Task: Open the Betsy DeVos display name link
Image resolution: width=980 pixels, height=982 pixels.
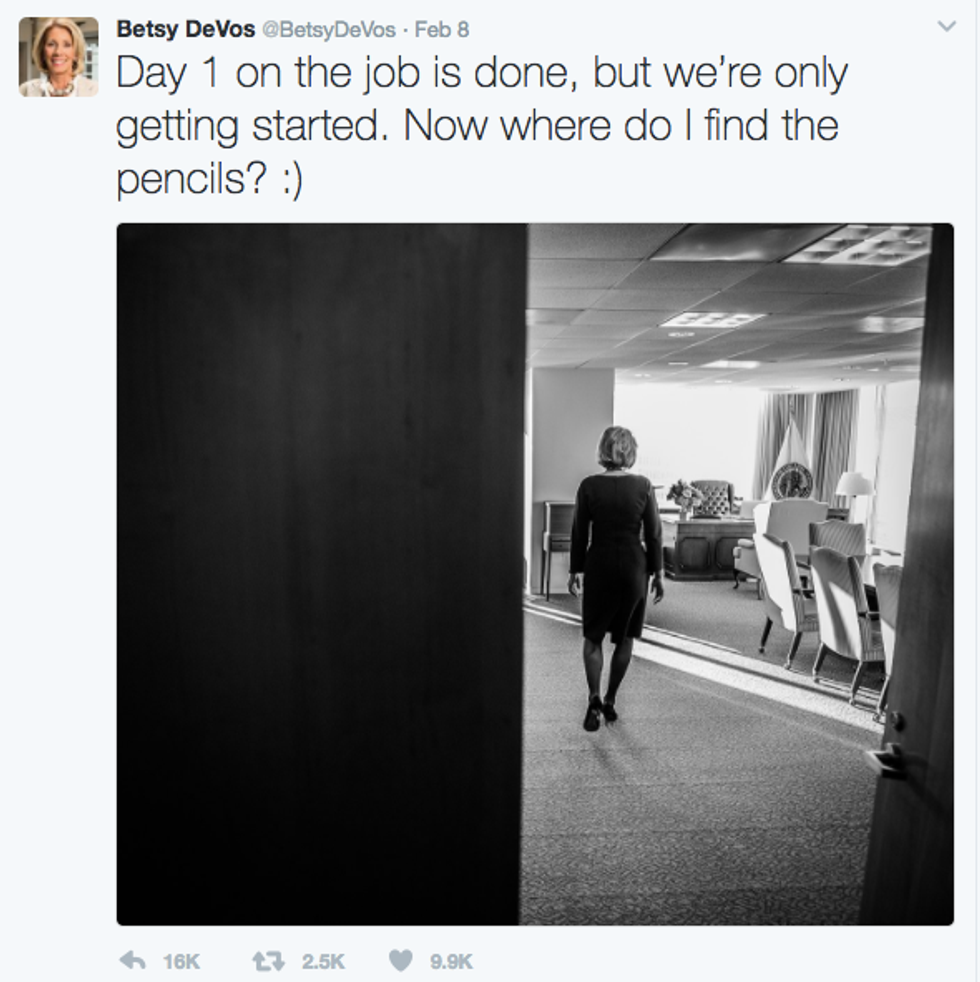Action: coord(185,29)
